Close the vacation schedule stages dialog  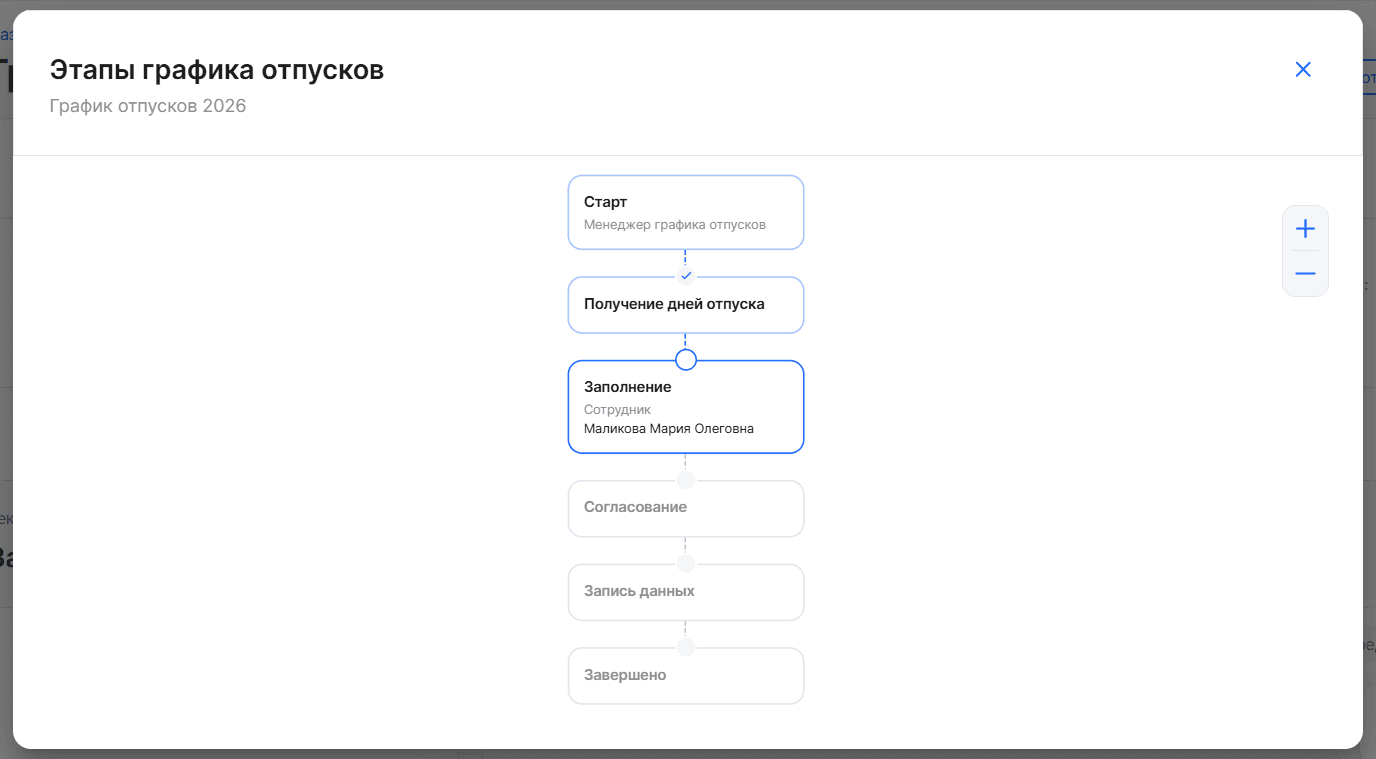click(x=1303, y=69)
